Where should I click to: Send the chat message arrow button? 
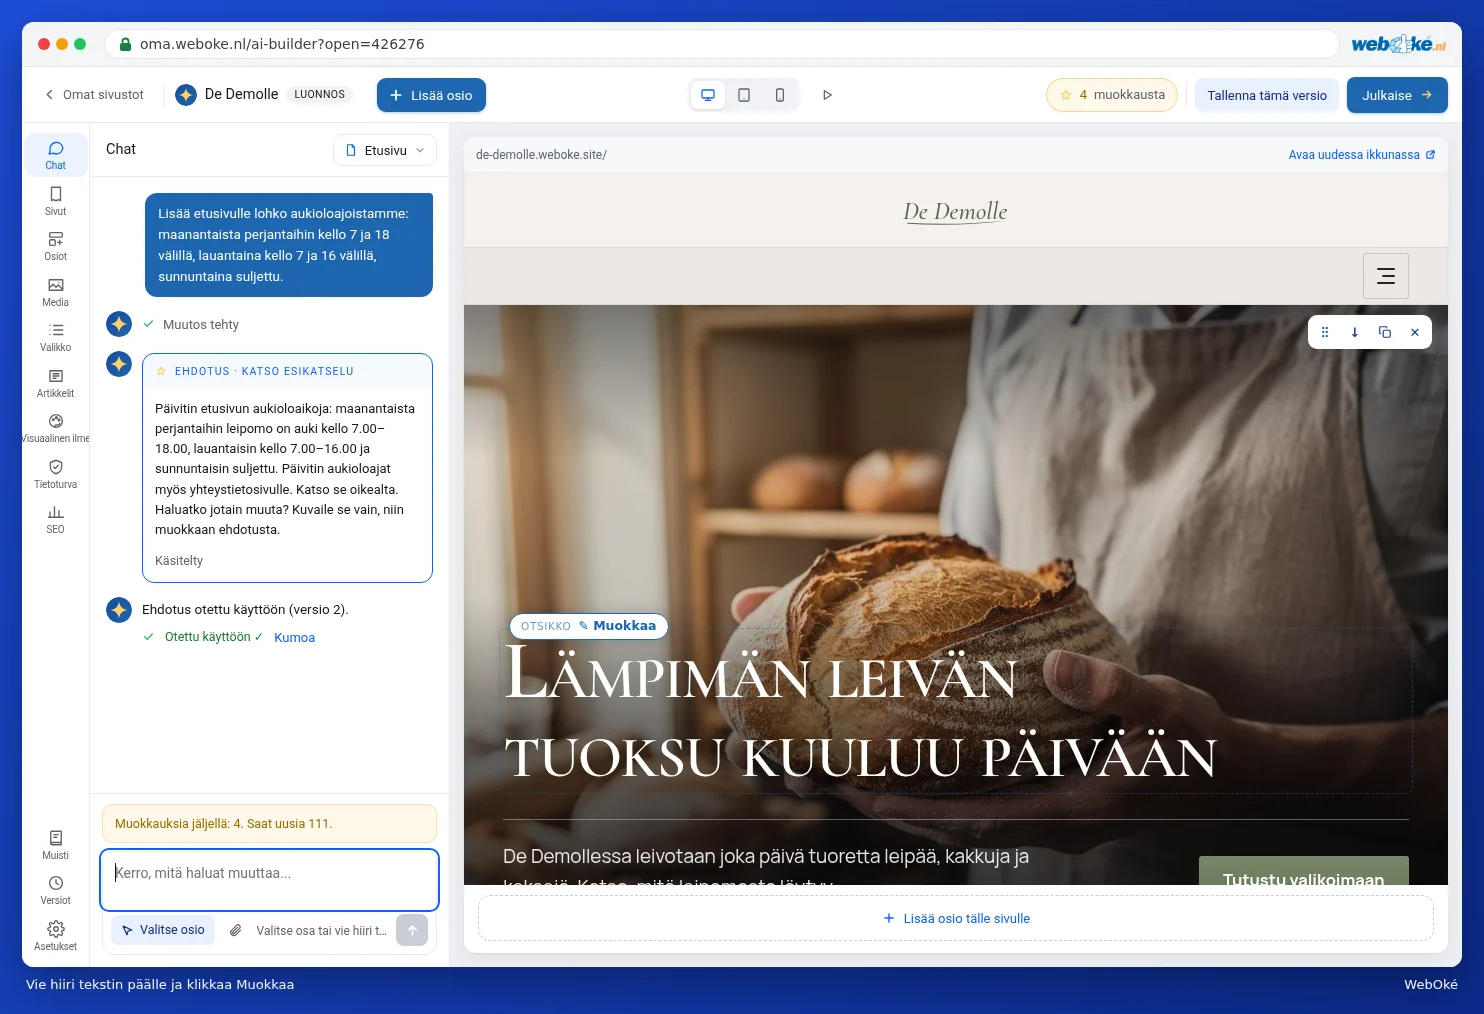[x=412, y=930]
